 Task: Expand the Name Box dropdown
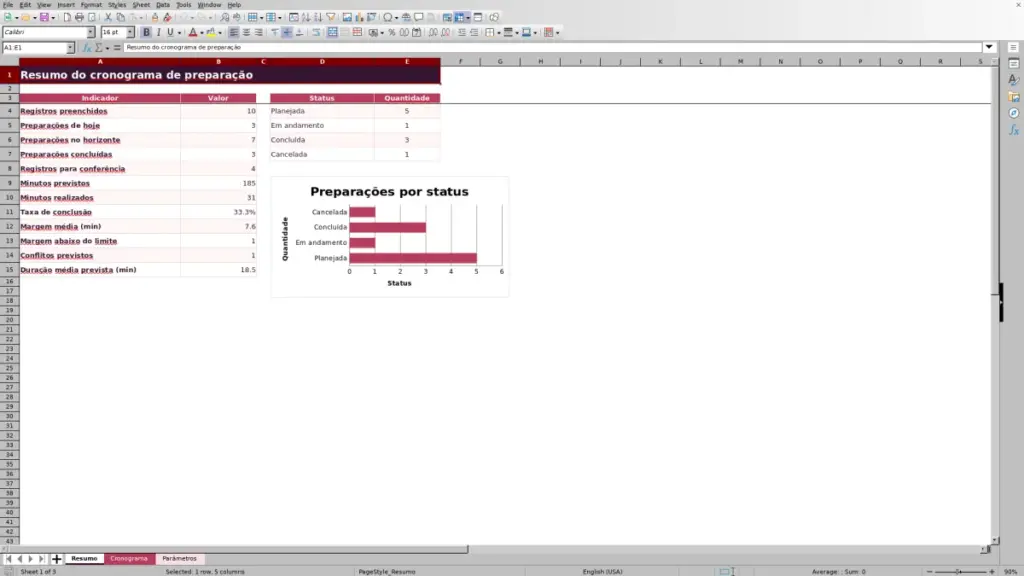click(70, 47)
